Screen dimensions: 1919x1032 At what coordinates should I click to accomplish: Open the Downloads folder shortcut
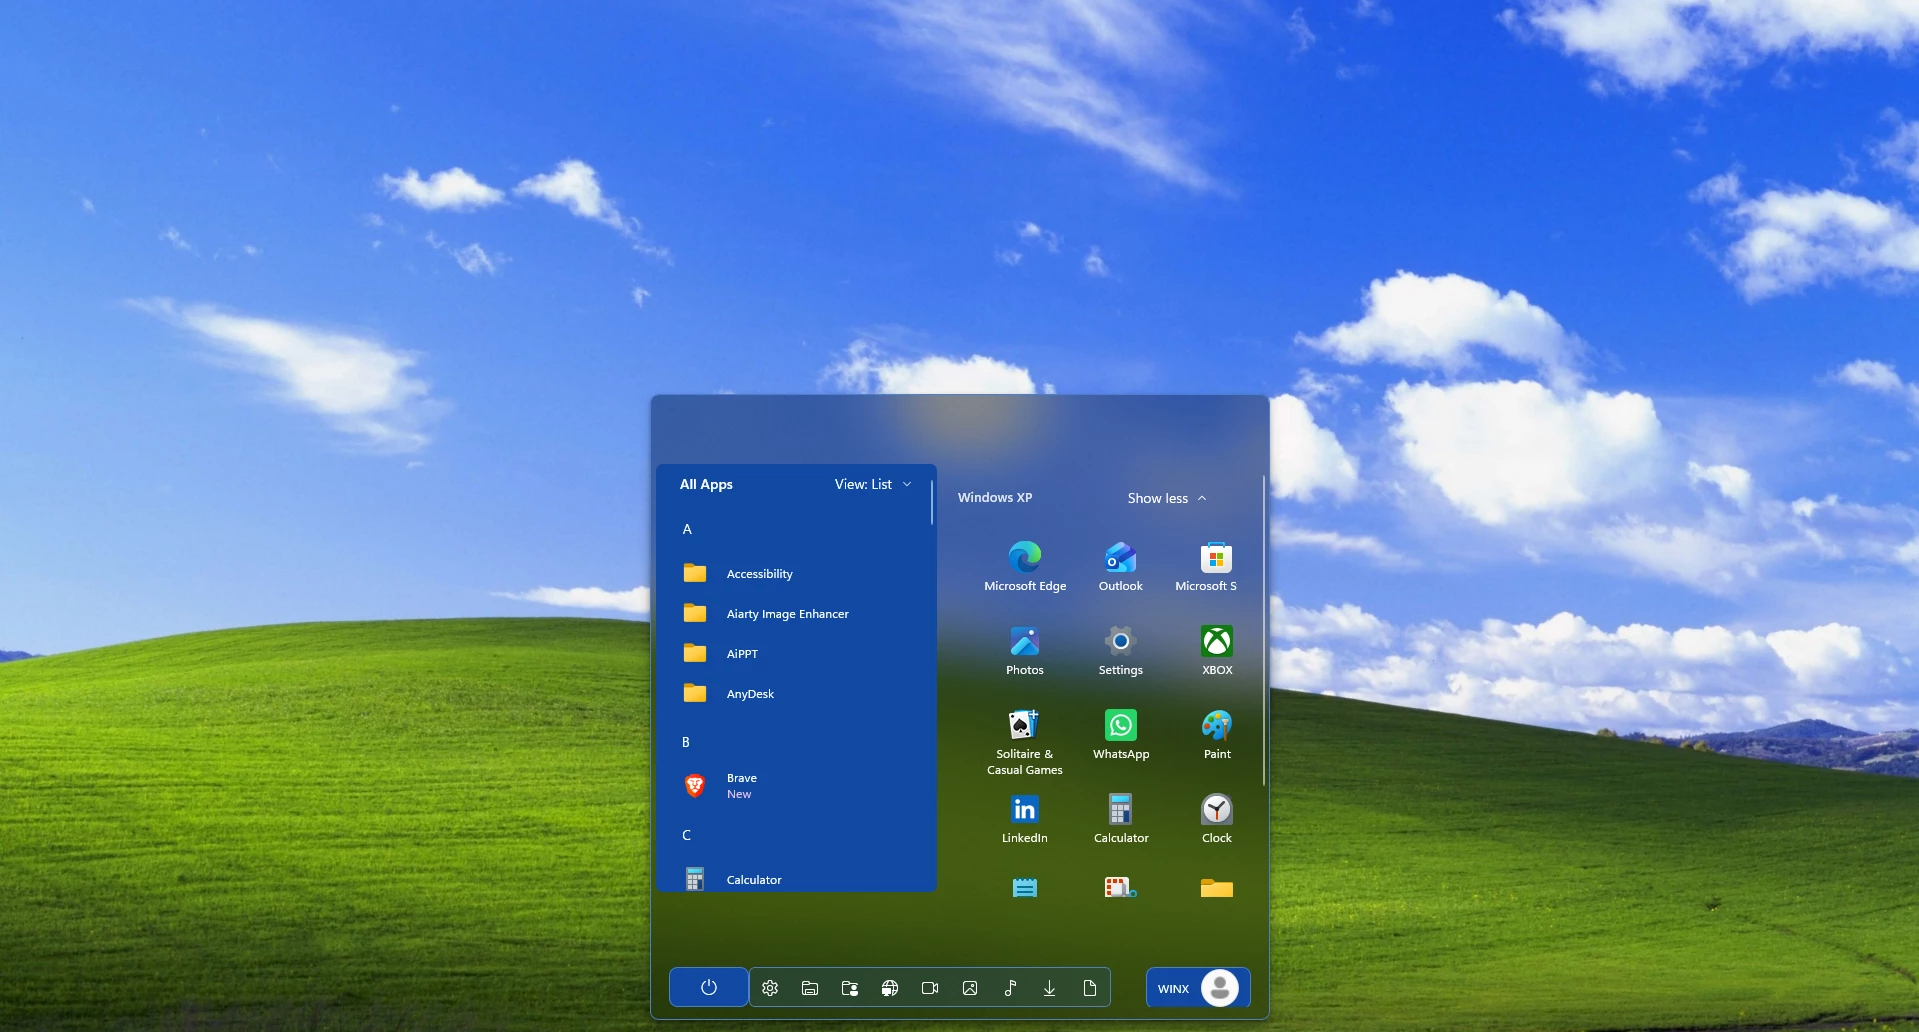click(x=1050, y=988)
